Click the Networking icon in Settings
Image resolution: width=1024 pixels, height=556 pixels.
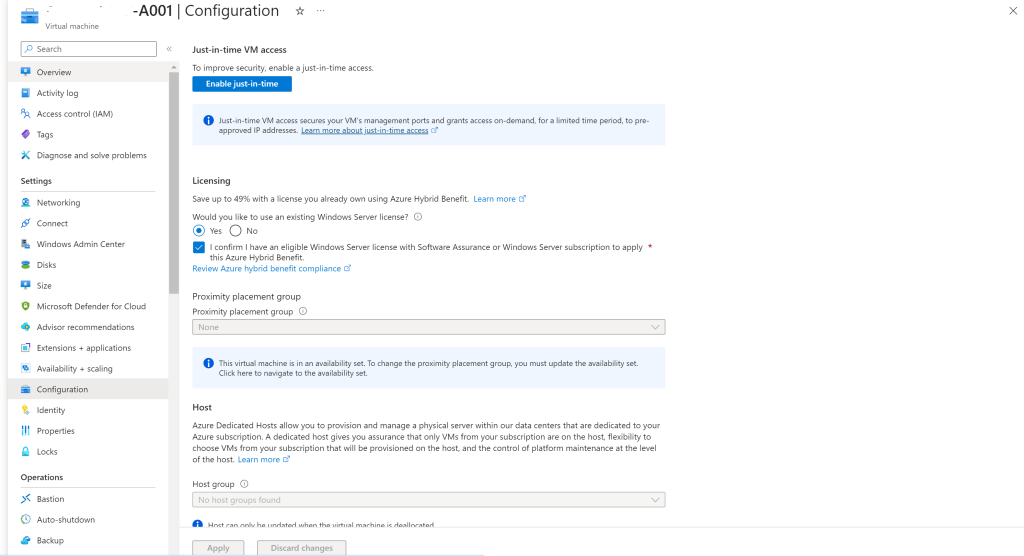pyautogui.click(x=25, y=203)
